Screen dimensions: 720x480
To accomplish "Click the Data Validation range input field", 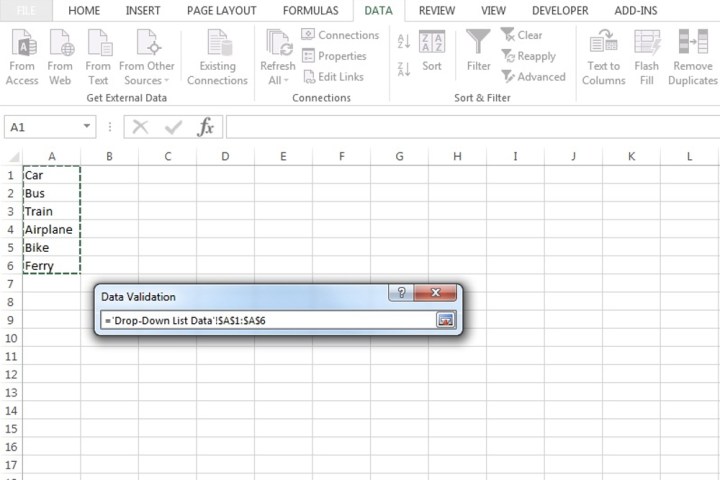I will (x=265, y=320).
